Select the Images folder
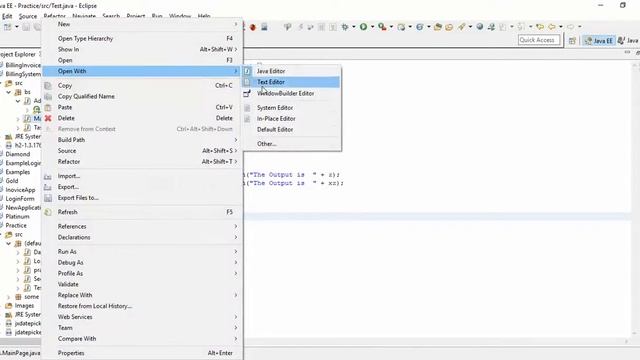The image size is (640, 360). point(24,306)
